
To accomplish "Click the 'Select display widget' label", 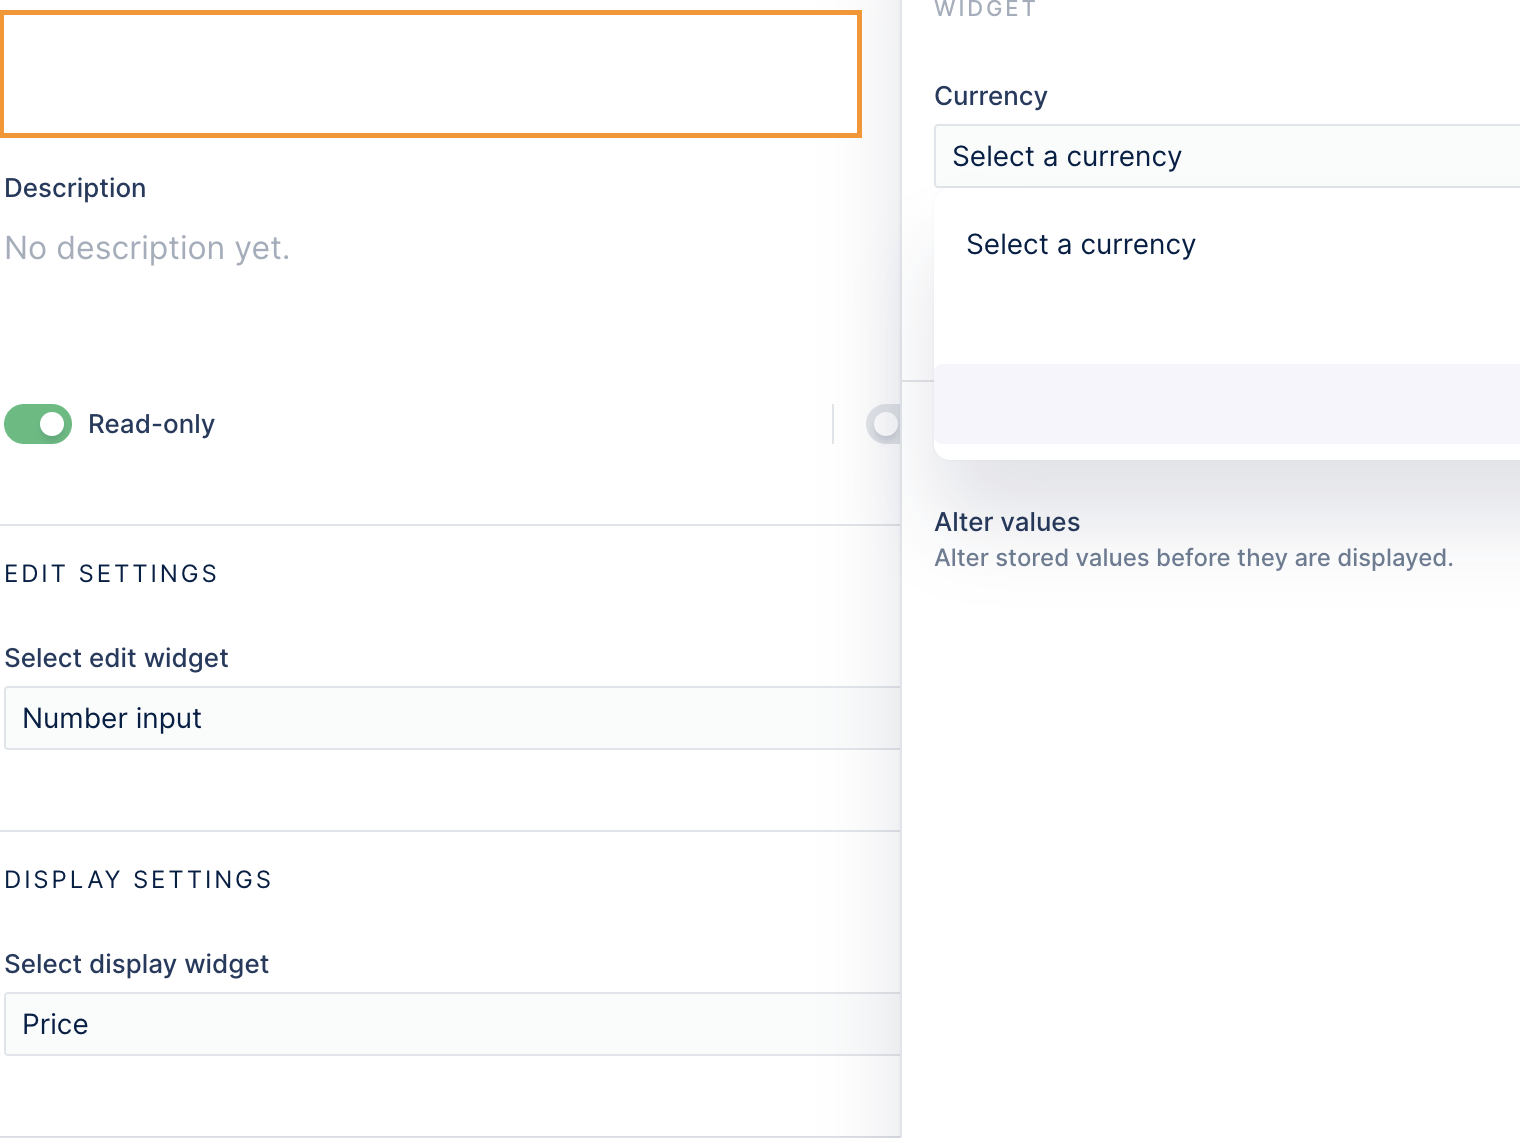I will pos(137,964).
